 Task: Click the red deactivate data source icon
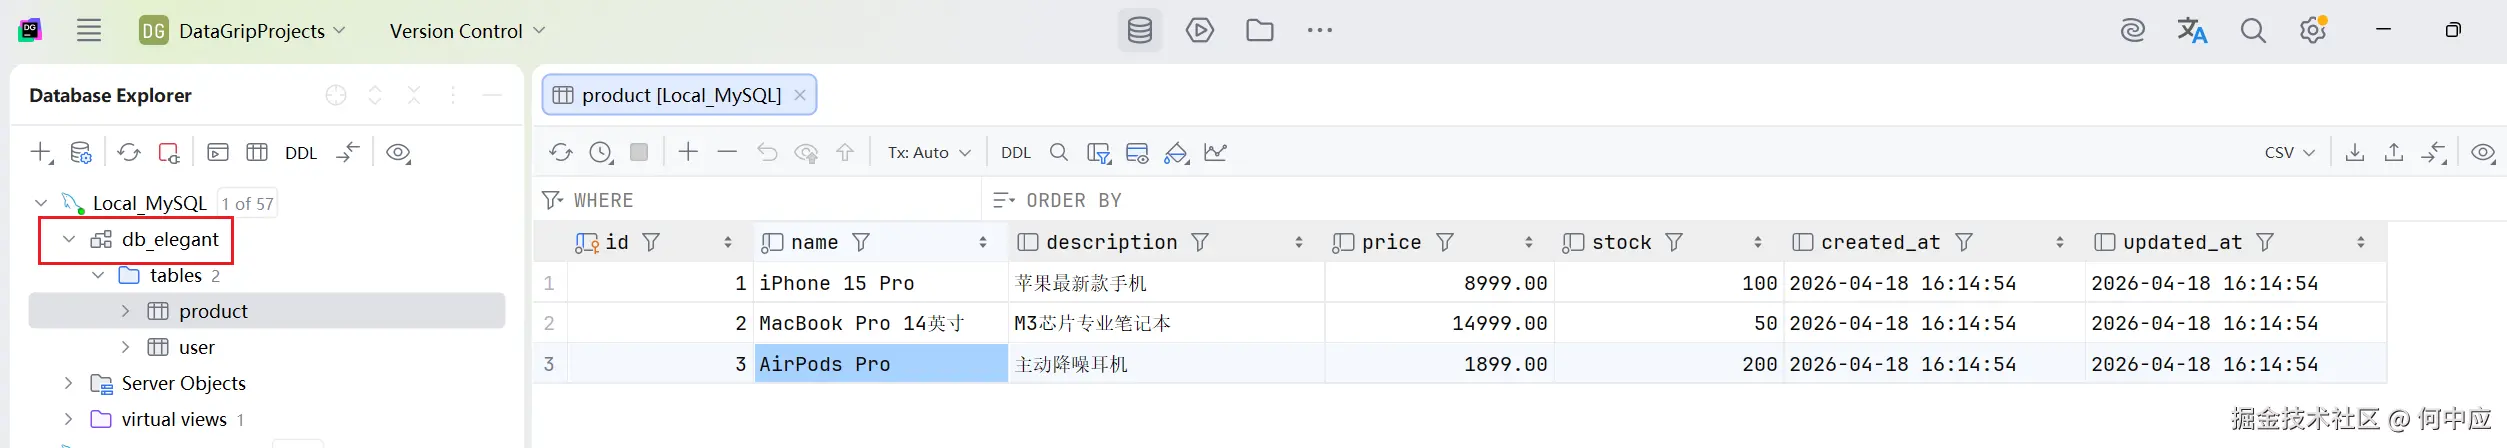[169, 152]
